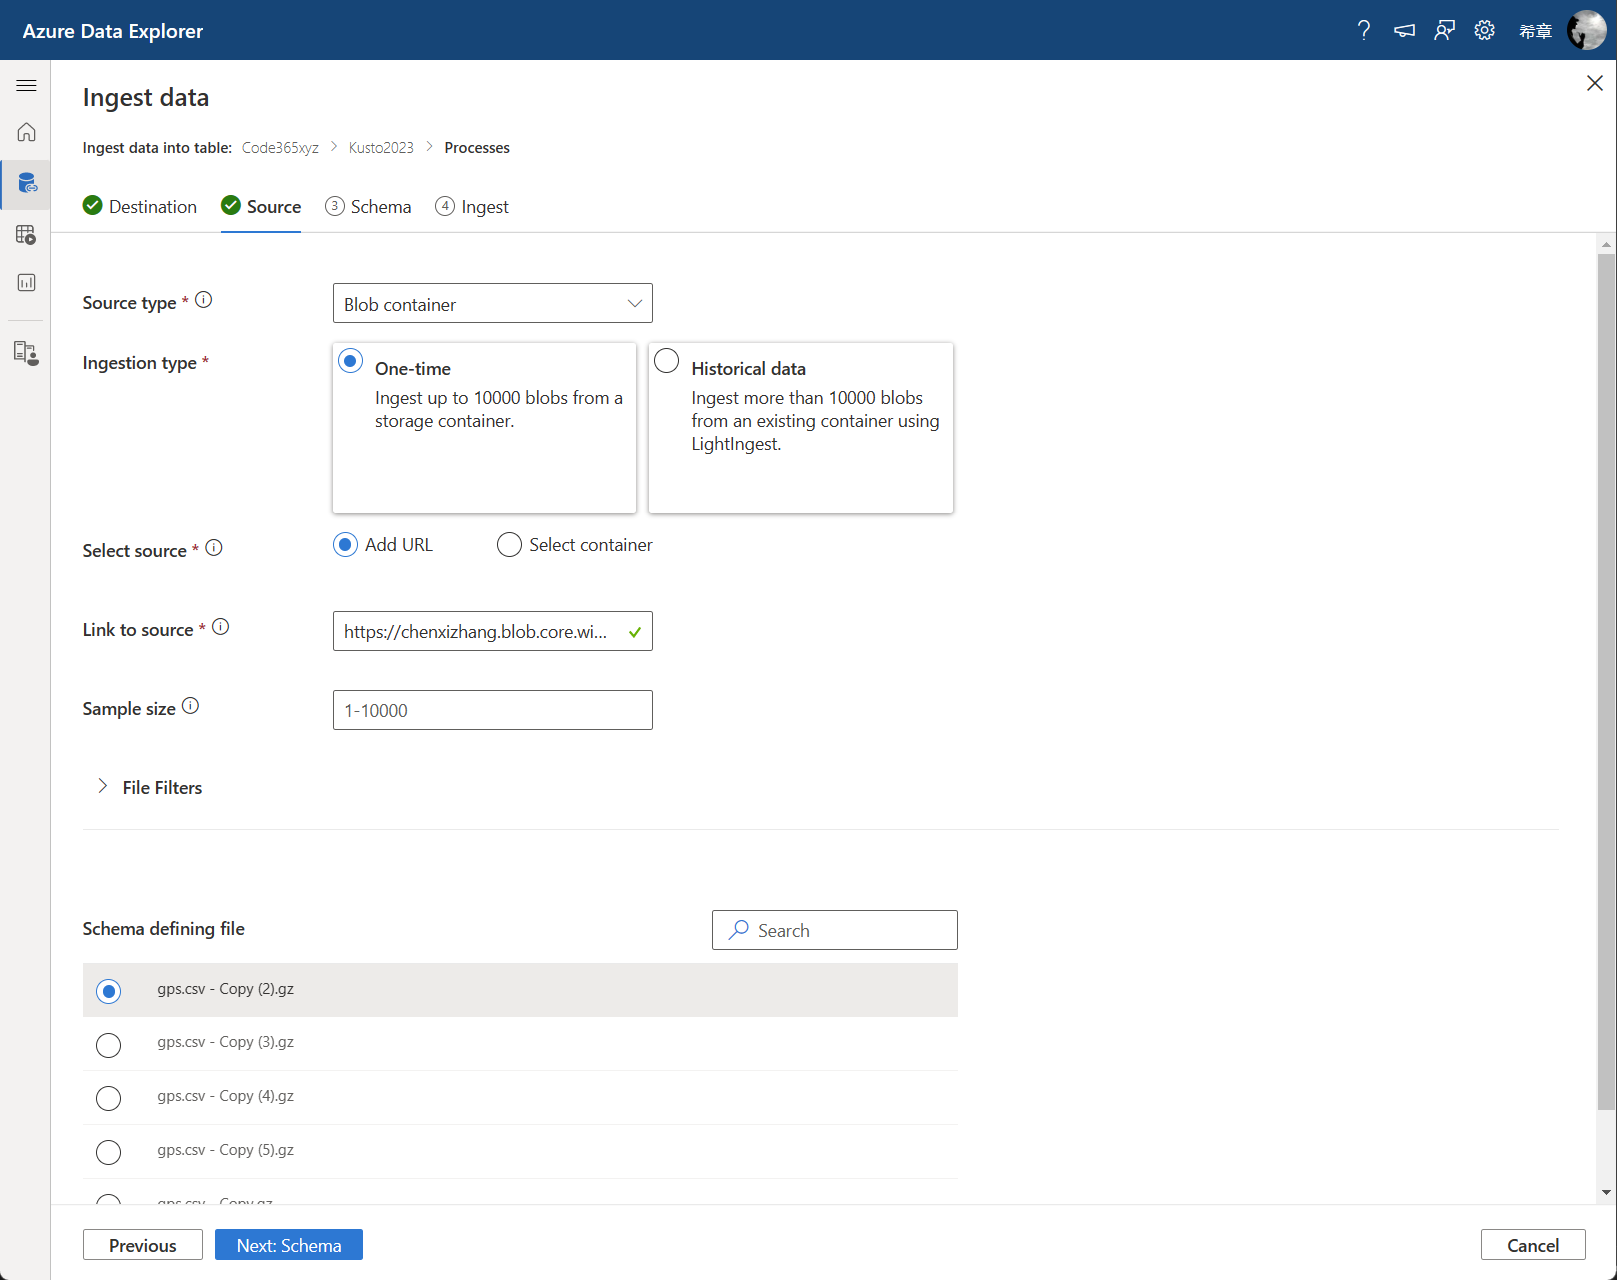Viewport: 1617px width, 1280px height.
Task: Click the Sample size info icon
Action: point(191,706)
